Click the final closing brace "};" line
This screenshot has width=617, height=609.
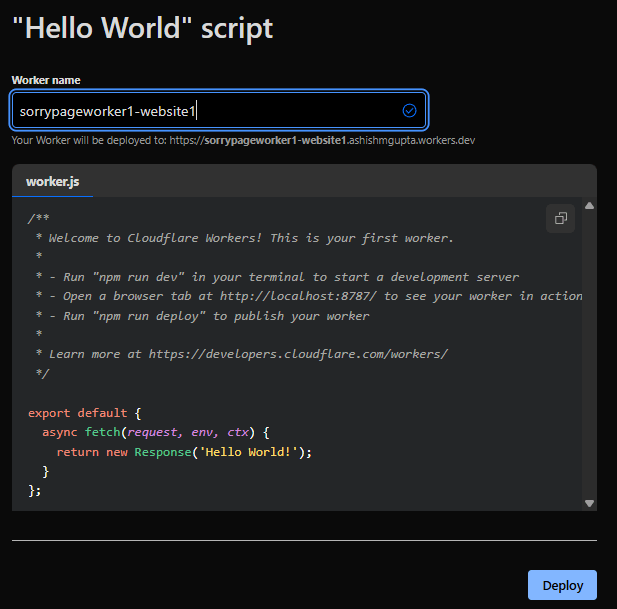pyautogui.click(x=36, y=490)
